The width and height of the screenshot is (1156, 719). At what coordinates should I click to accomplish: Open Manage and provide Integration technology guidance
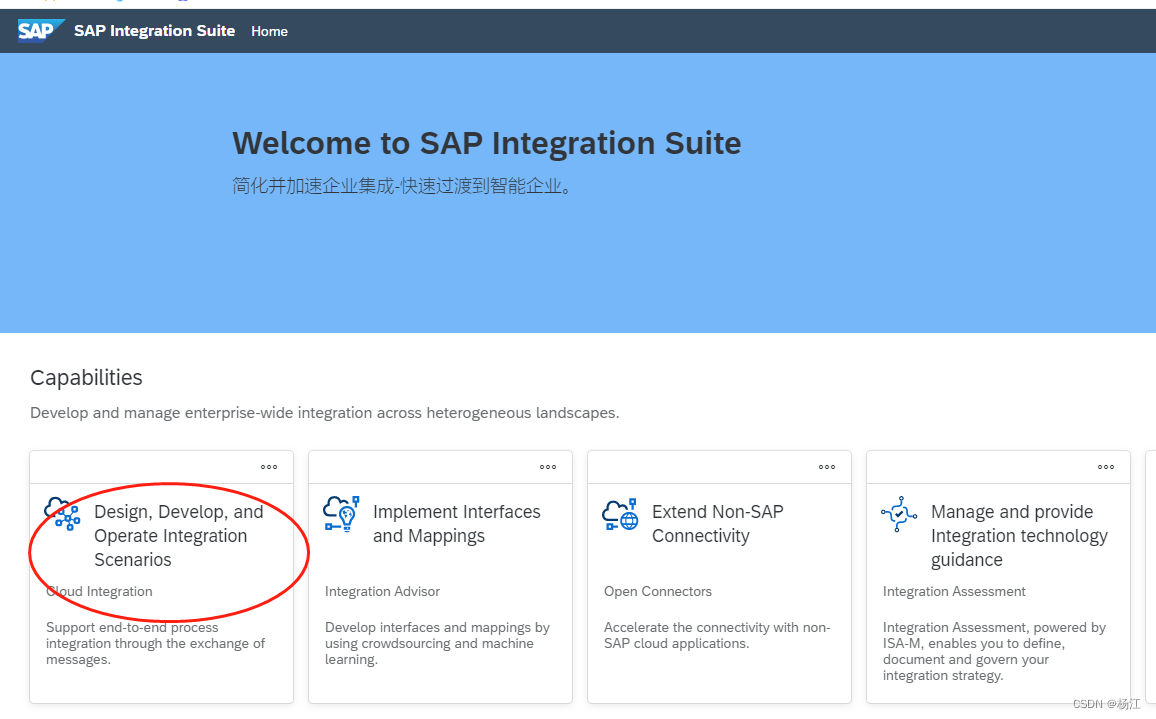pyautogui.click(x=1019, y=535)
